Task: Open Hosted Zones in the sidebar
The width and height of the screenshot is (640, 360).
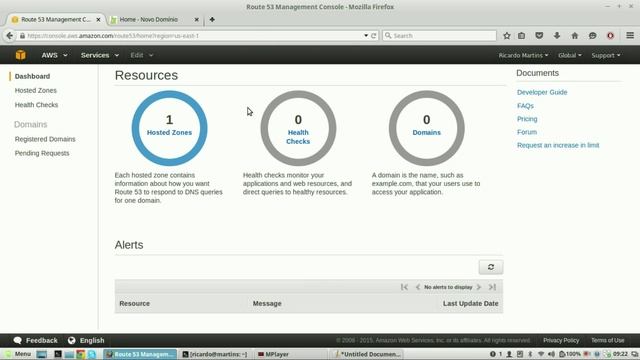Action: pyautogui.click(x=36, y=90)
